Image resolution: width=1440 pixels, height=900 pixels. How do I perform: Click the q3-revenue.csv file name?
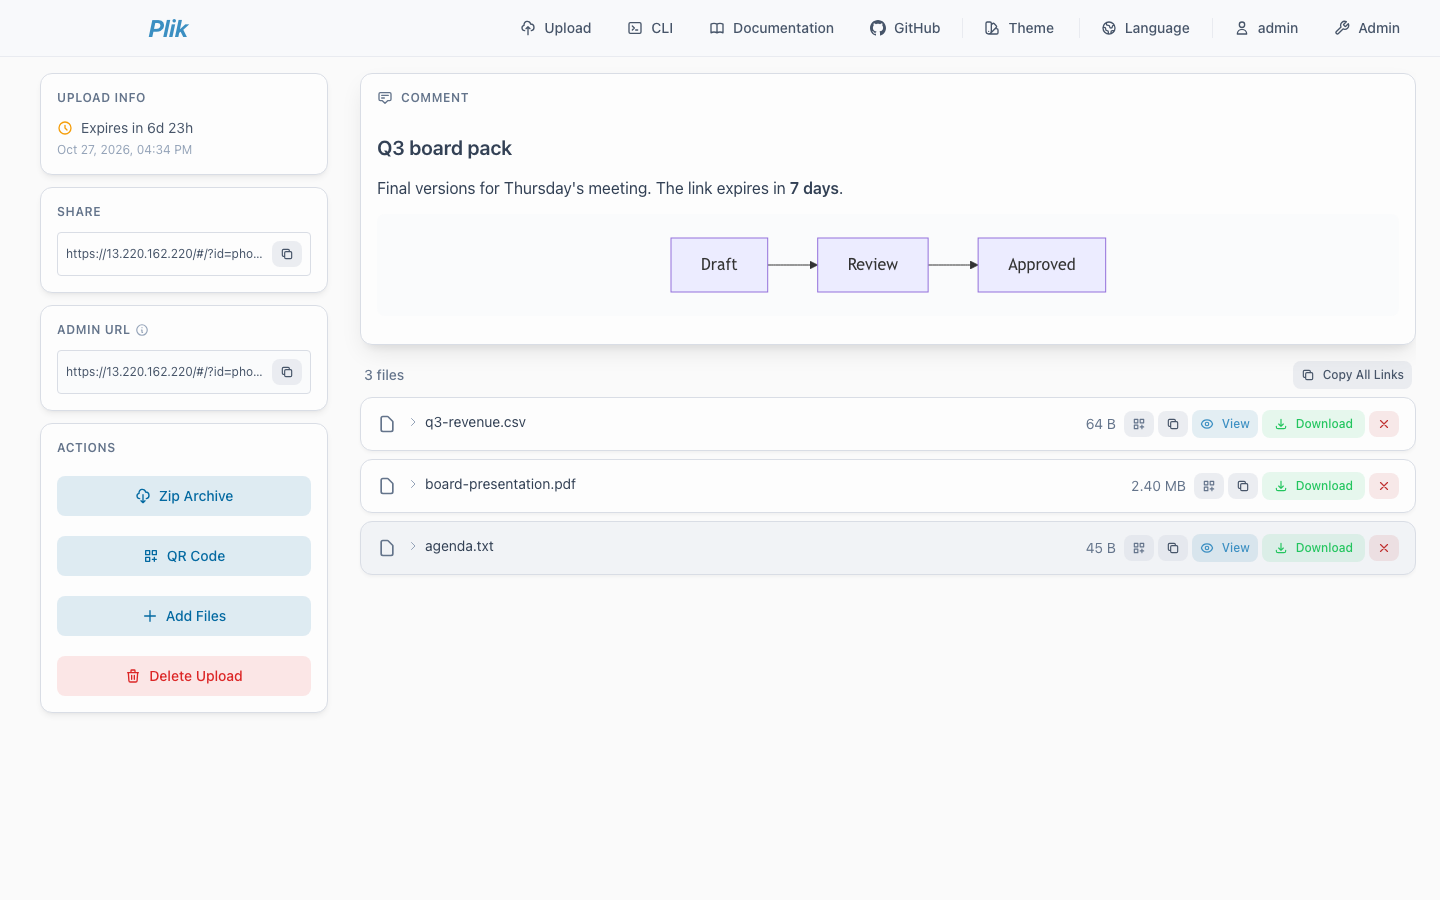pyautogui.click(x=475, y=422)
